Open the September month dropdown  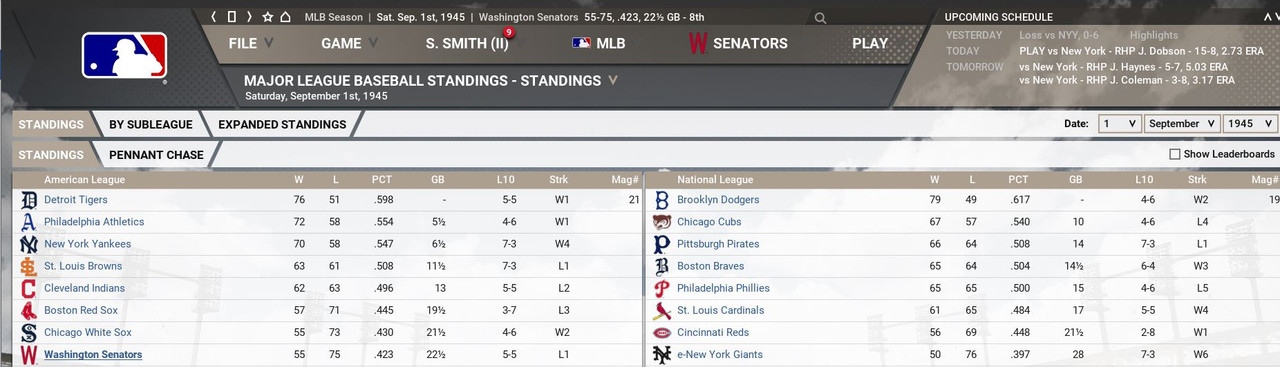[x=1182, y=124]
